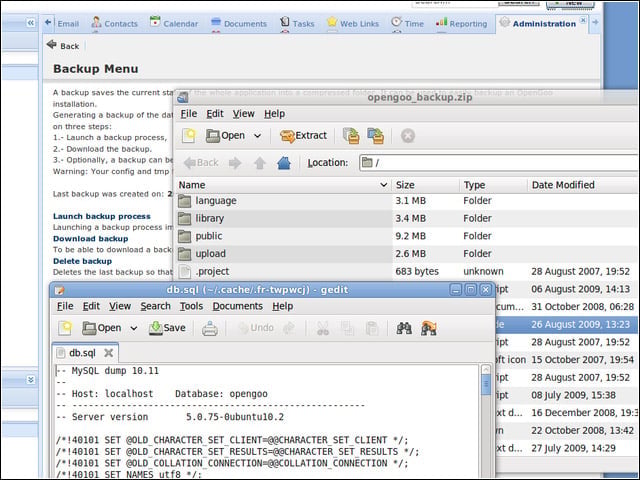640x480 pixels.
Task: Select row dated 08 July 2009, 15:38
Action: tap(567, 395)
